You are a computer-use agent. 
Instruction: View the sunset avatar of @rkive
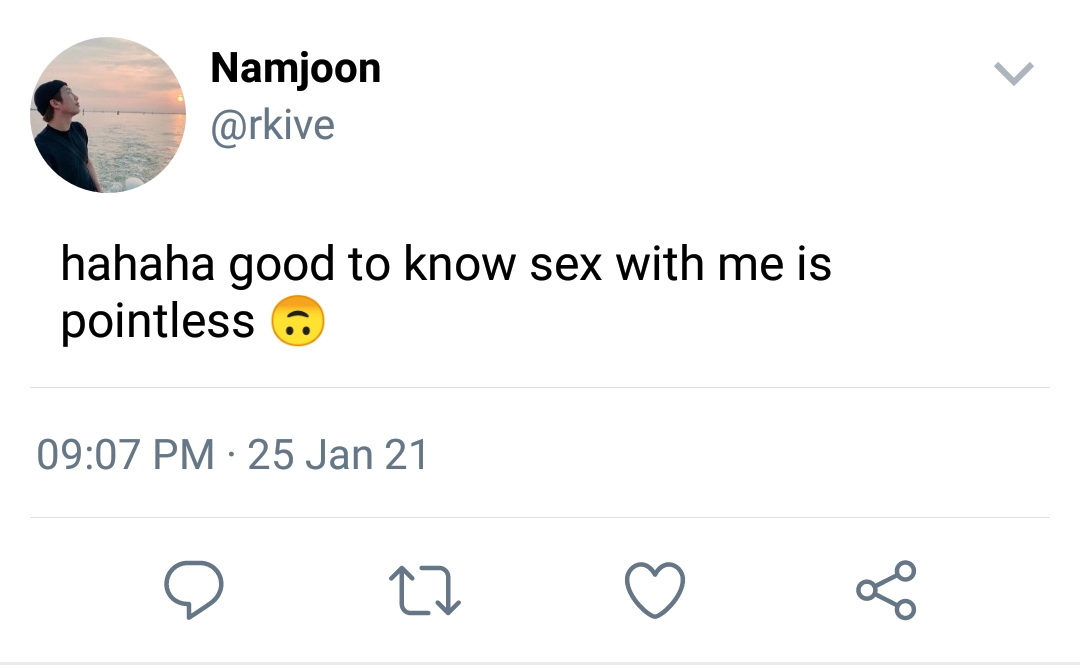(108, 115)
